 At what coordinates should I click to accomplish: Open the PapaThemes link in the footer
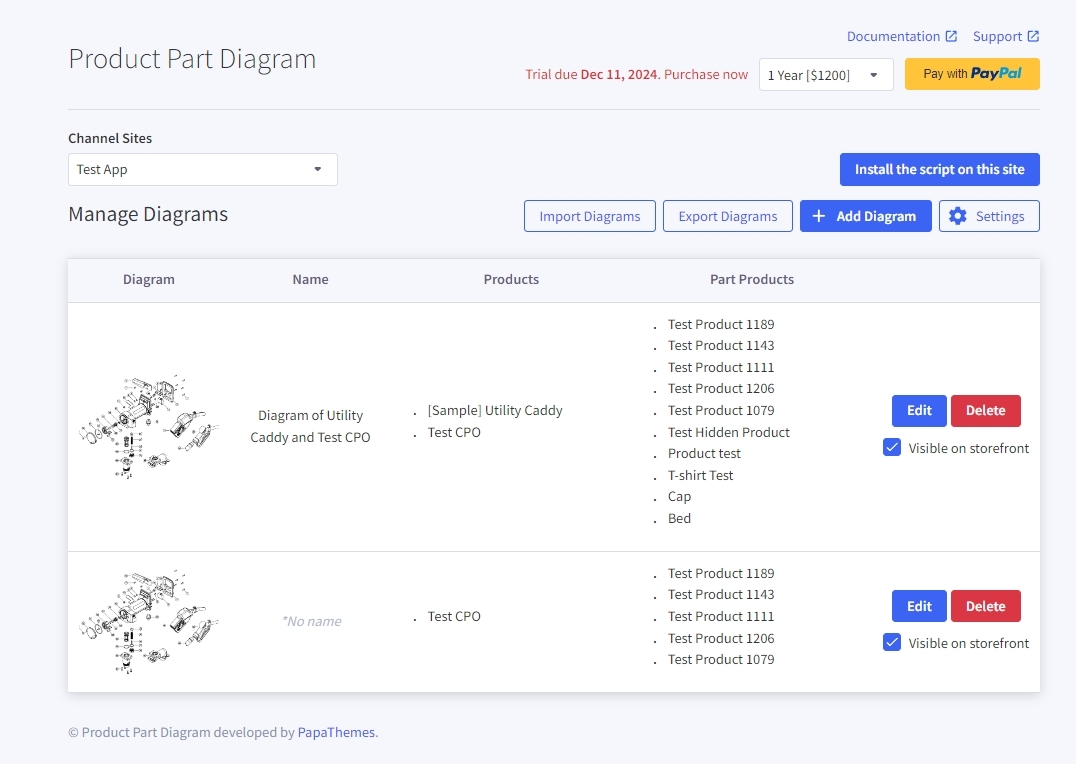pos(335,732)
